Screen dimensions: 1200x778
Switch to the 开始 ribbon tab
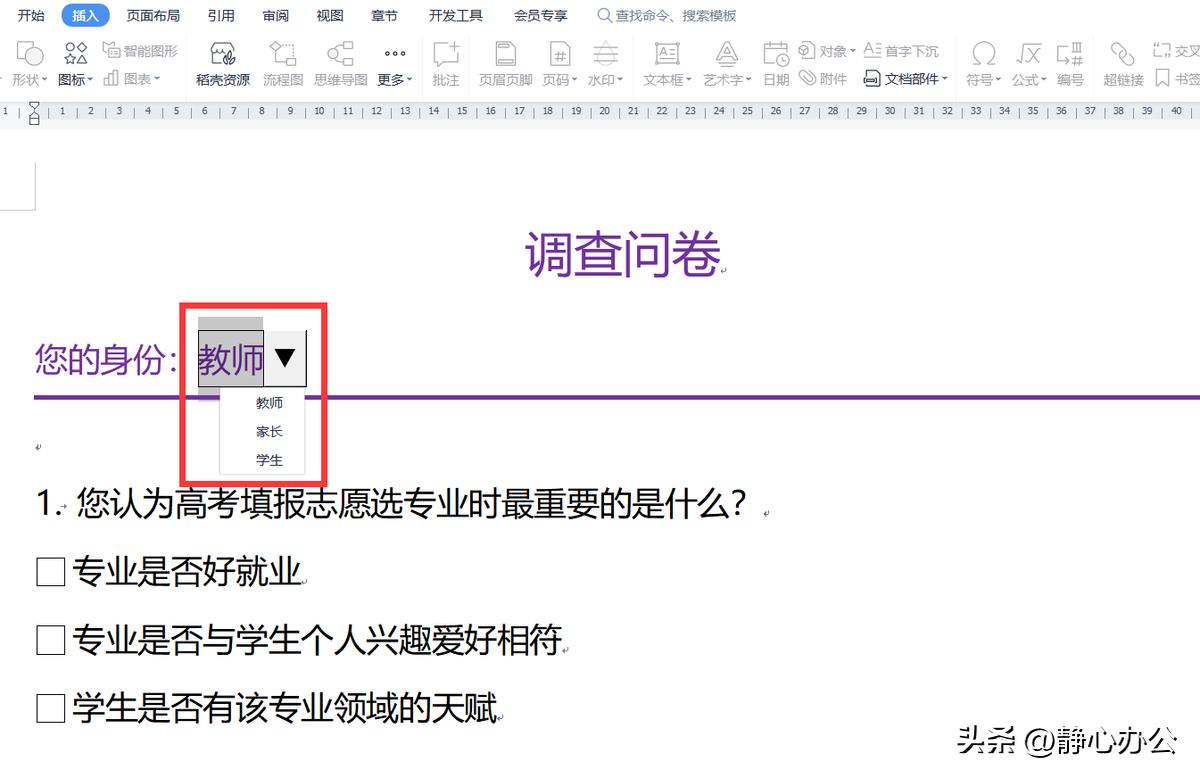pos(30,15)
